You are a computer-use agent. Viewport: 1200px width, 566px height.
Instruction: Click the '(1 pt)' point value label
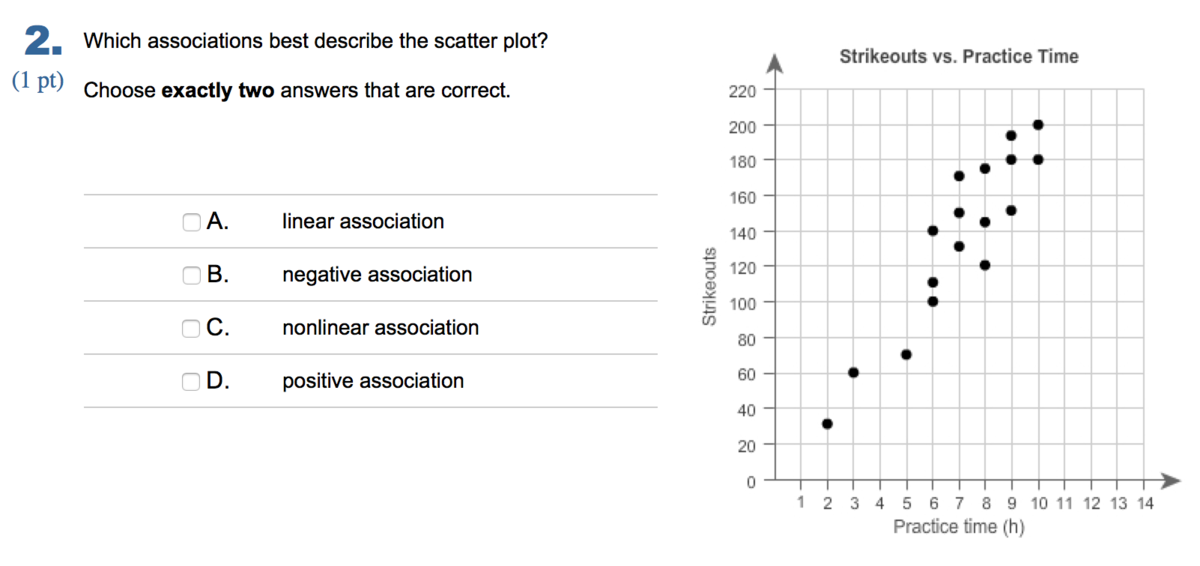38,82
